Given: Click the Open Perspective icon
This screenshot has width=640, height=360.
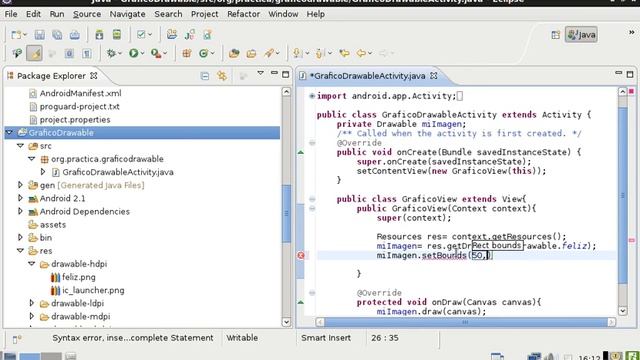Looking at the screenshot, I should coord(556,35).
